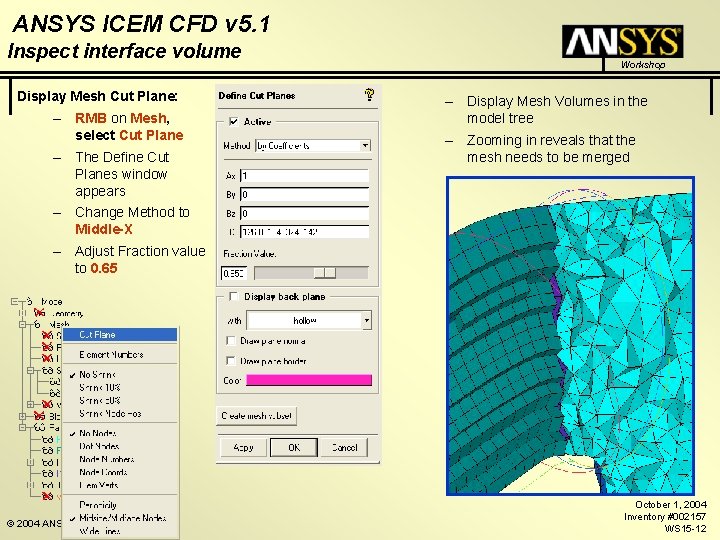Click the Cancel button
Screen dimensions: 720x540
pyautogui.click(x=344, y=447)
